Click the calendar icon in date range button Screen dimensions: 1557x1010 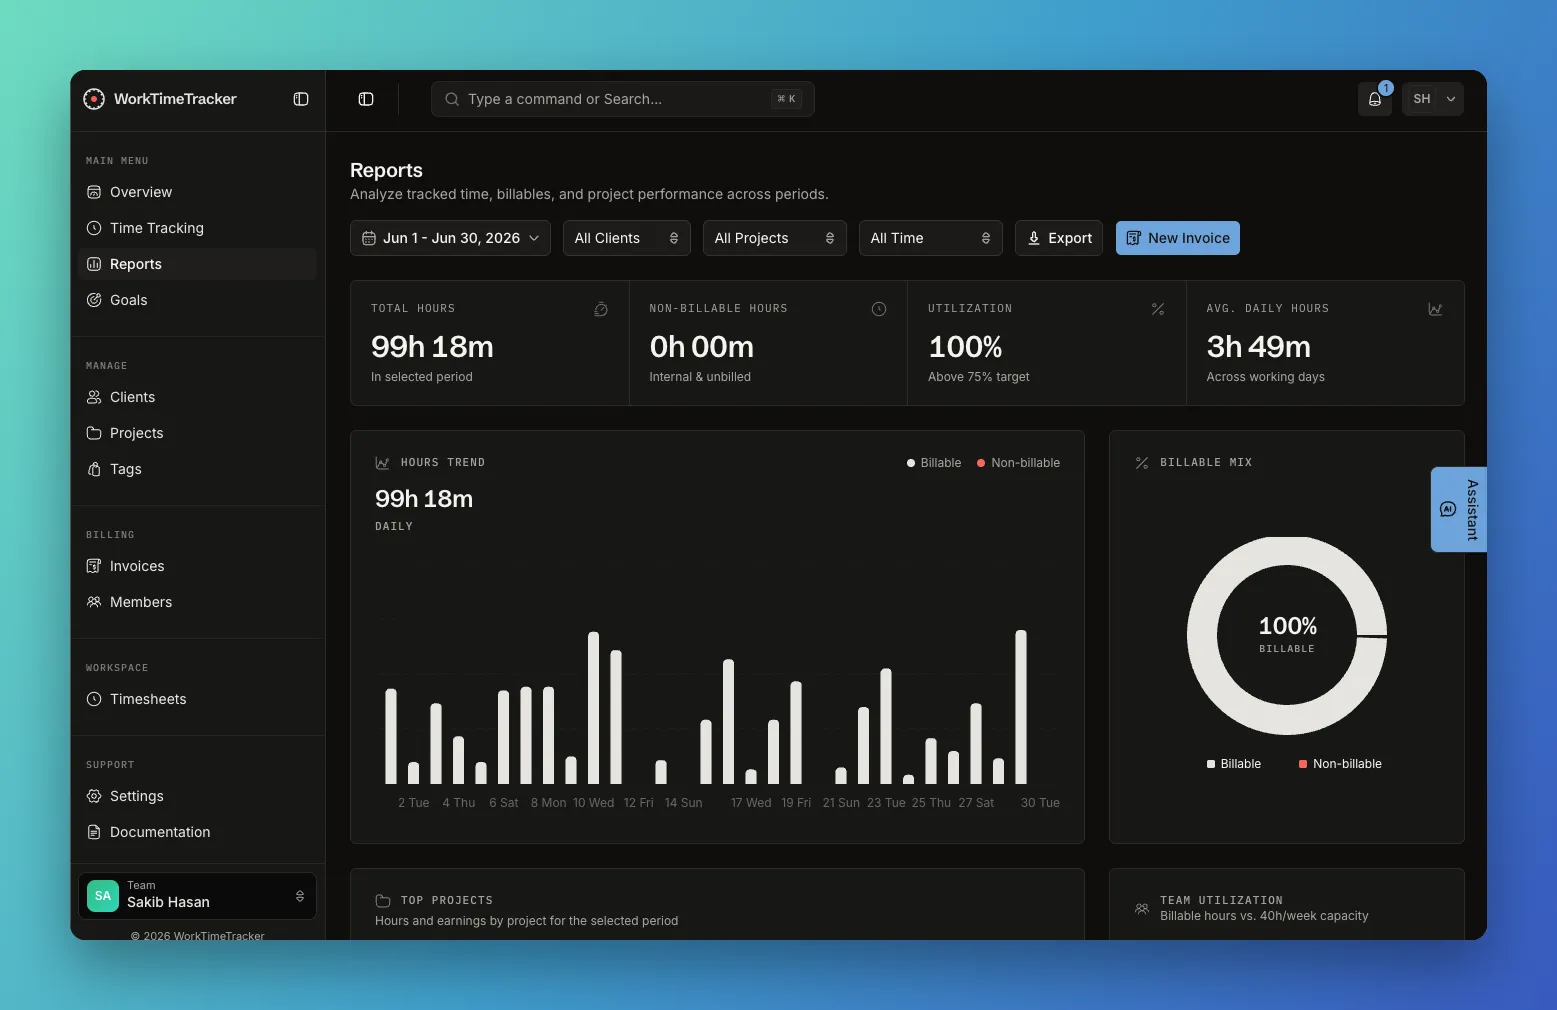(369, 238)
